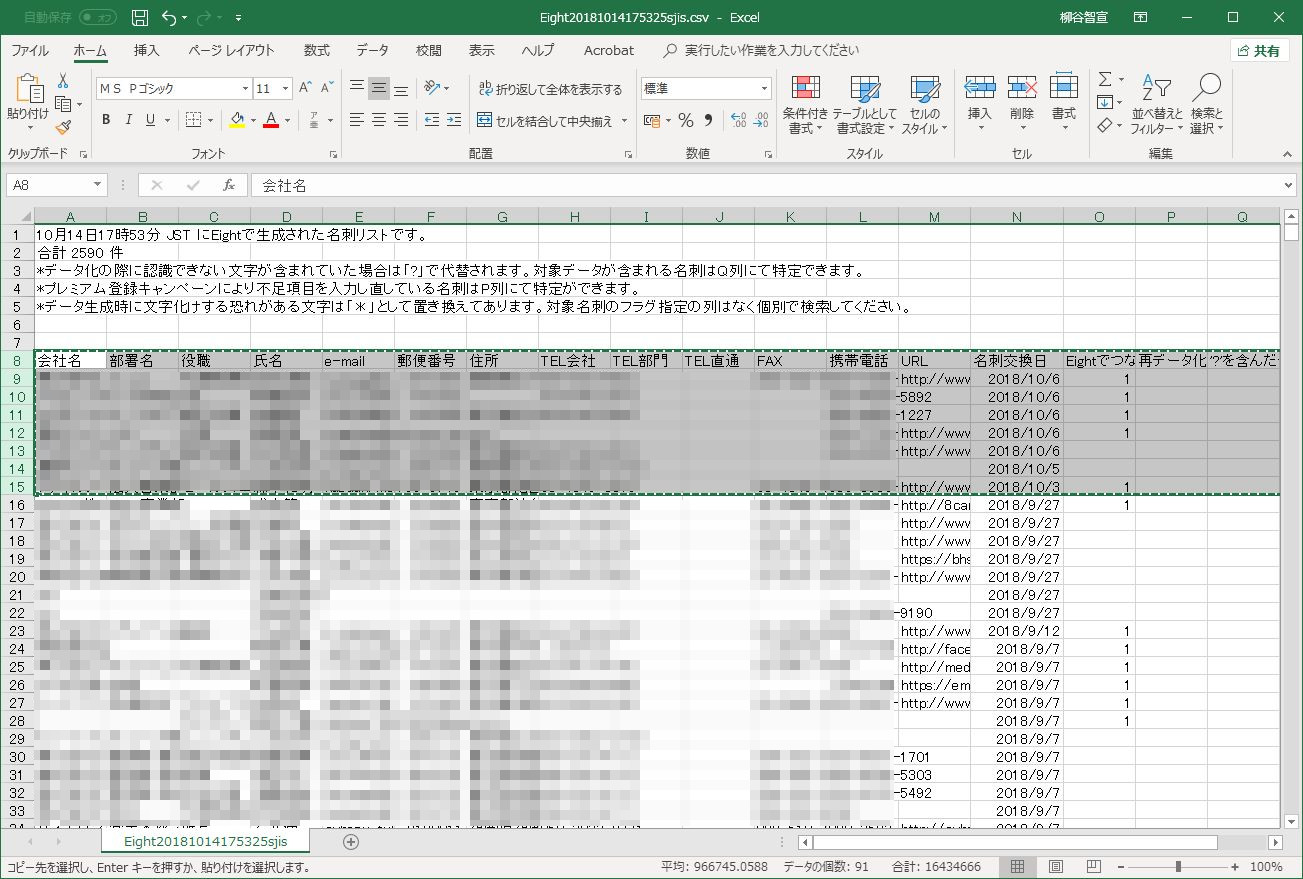Click the 共有 share button
The image size is (1303, 879).
click(x=1259, y=50)
